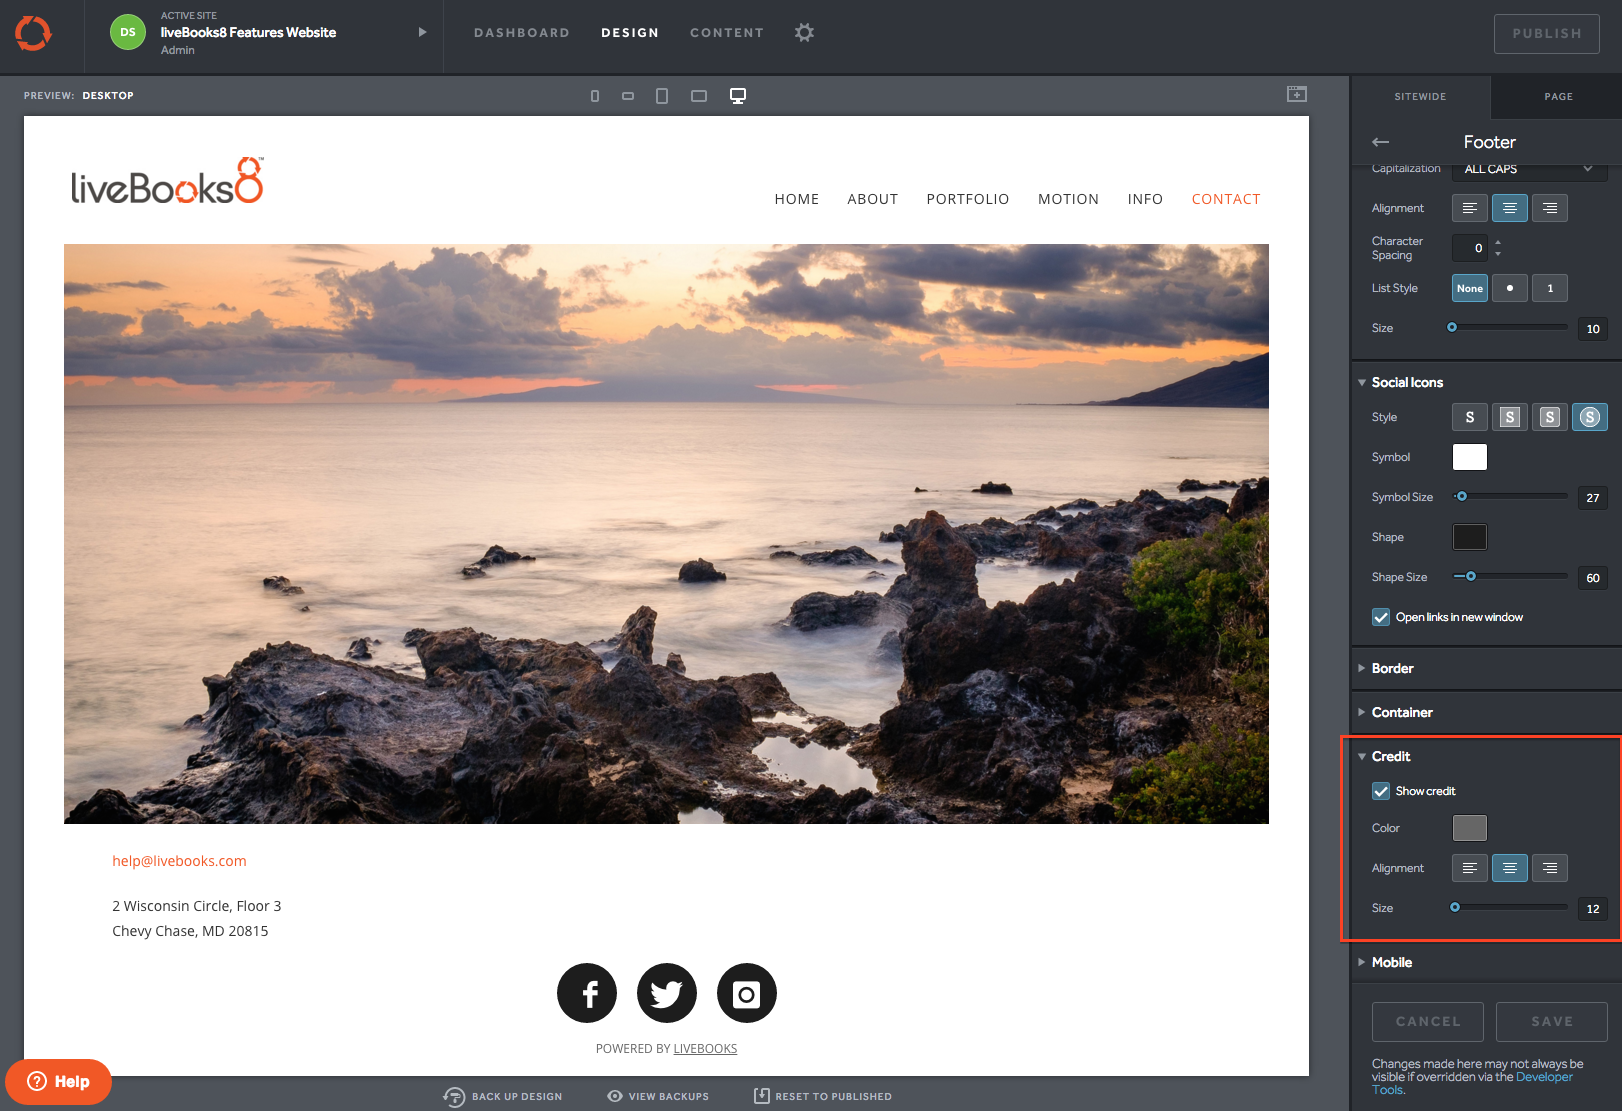Image resolution: width=1622 pixels, height=1111 pixels.
Task: Click the Twitter social icon in footer
Action: (x=667, y=993)
